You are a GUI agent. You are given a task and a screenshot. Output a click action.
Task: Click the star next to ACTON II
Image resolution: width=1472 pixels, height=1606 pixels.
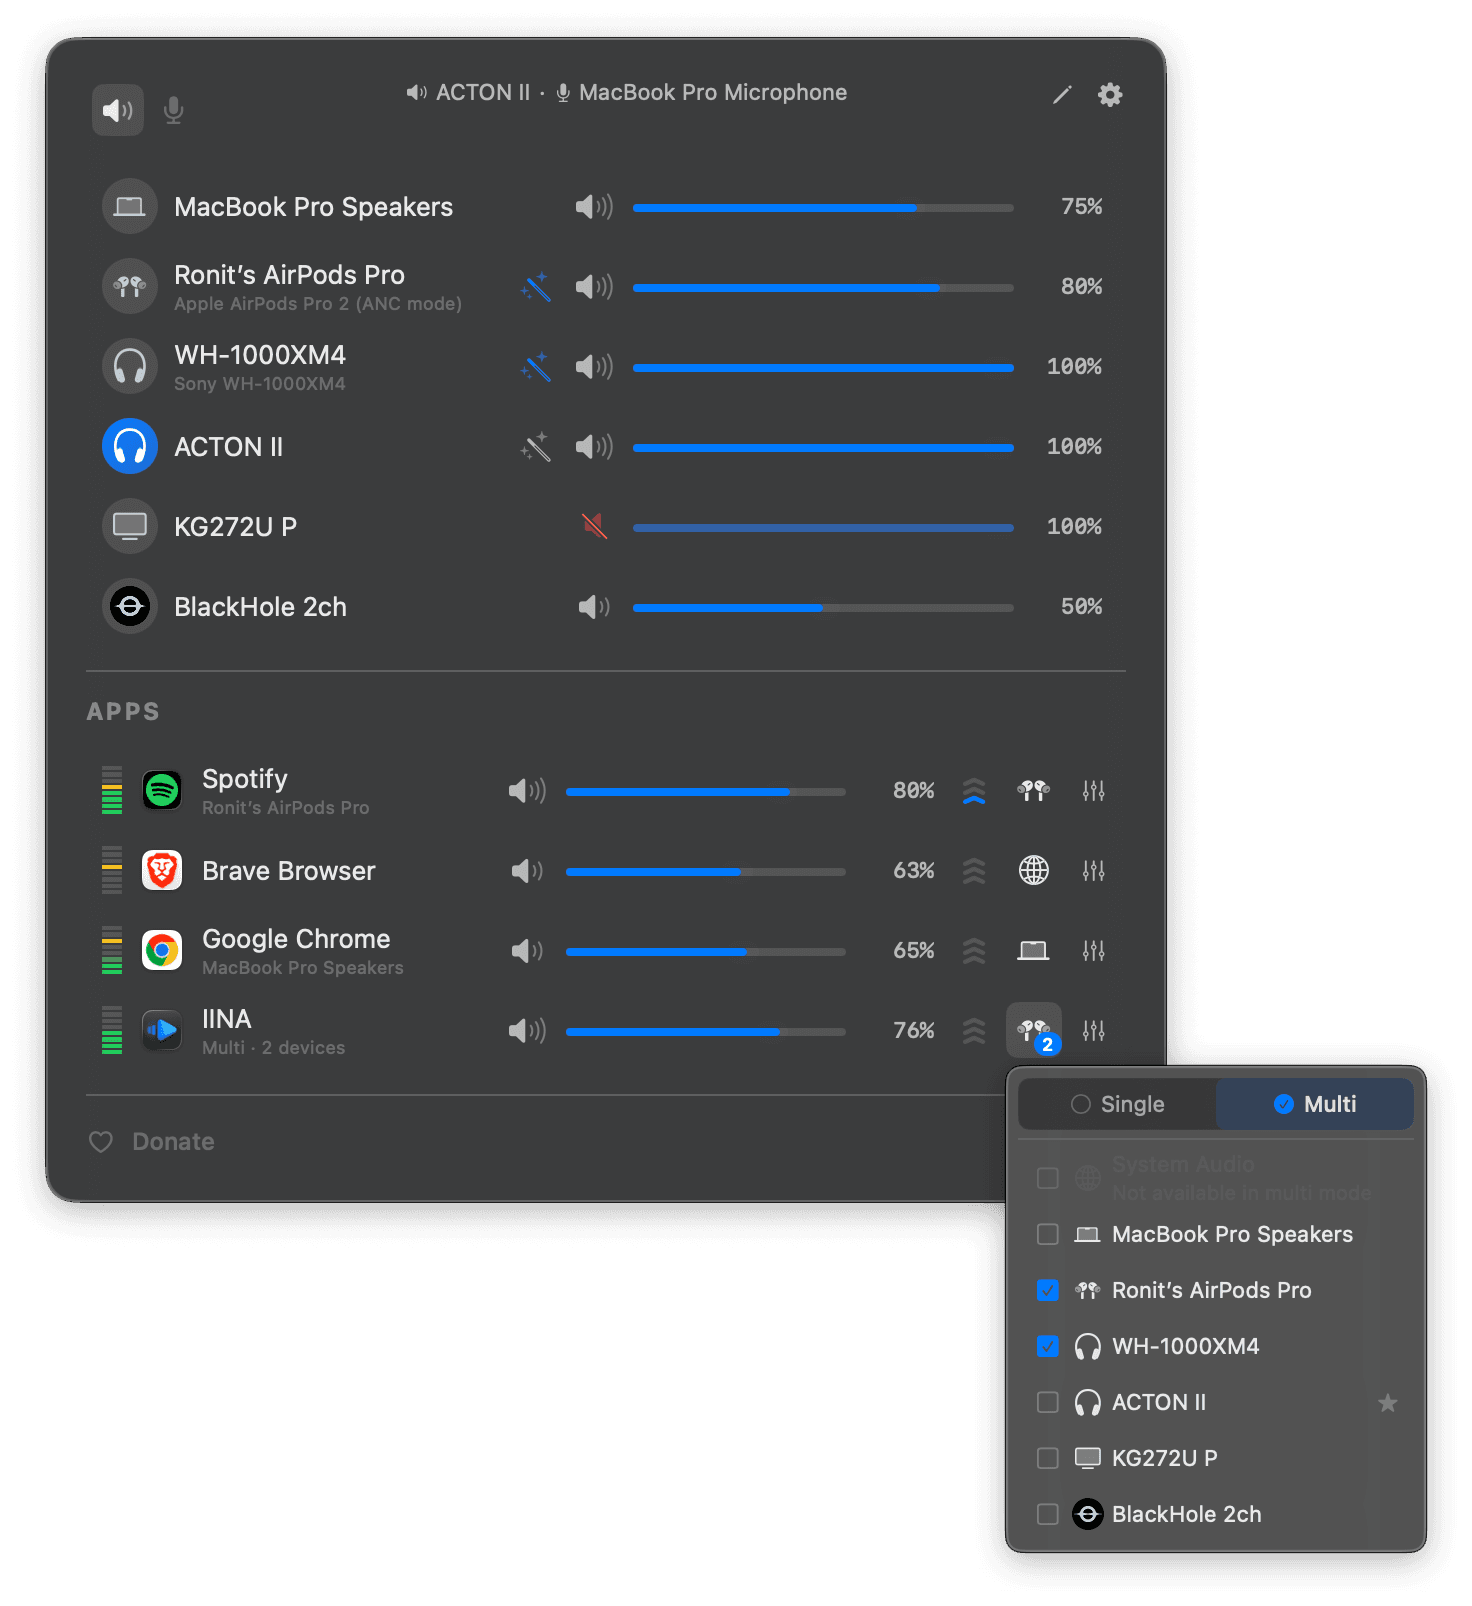coord(1388,1402)
